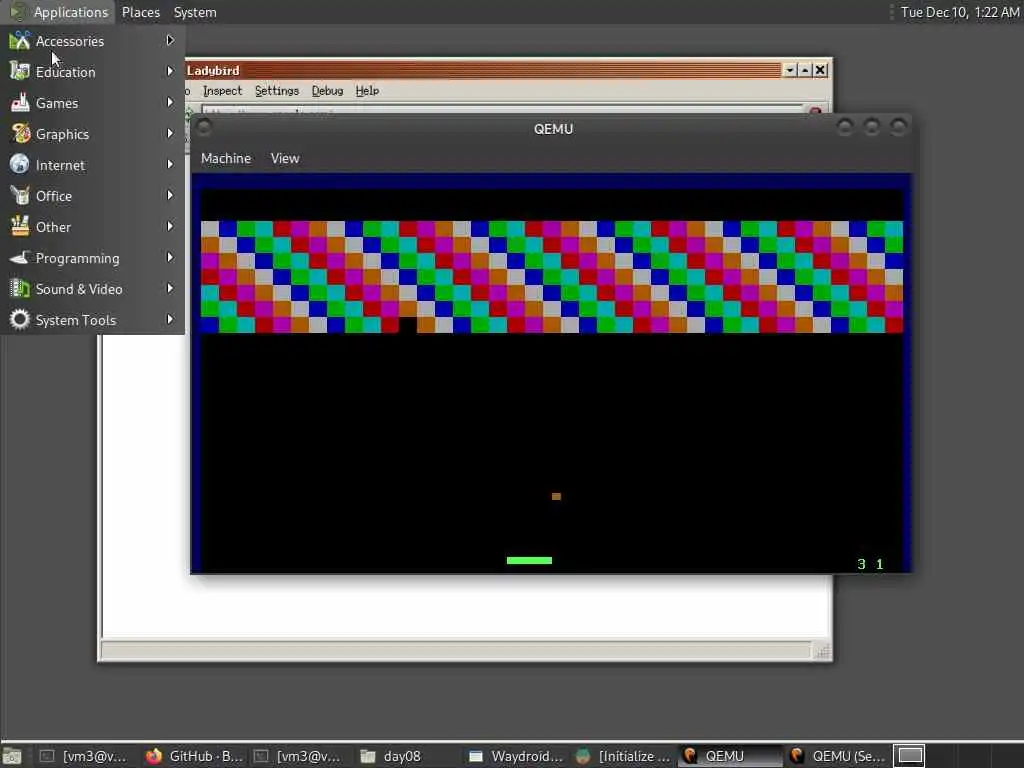Click the Games category icon
Viewport: 1024px width, 768px height.
click(x=20, y=103)
